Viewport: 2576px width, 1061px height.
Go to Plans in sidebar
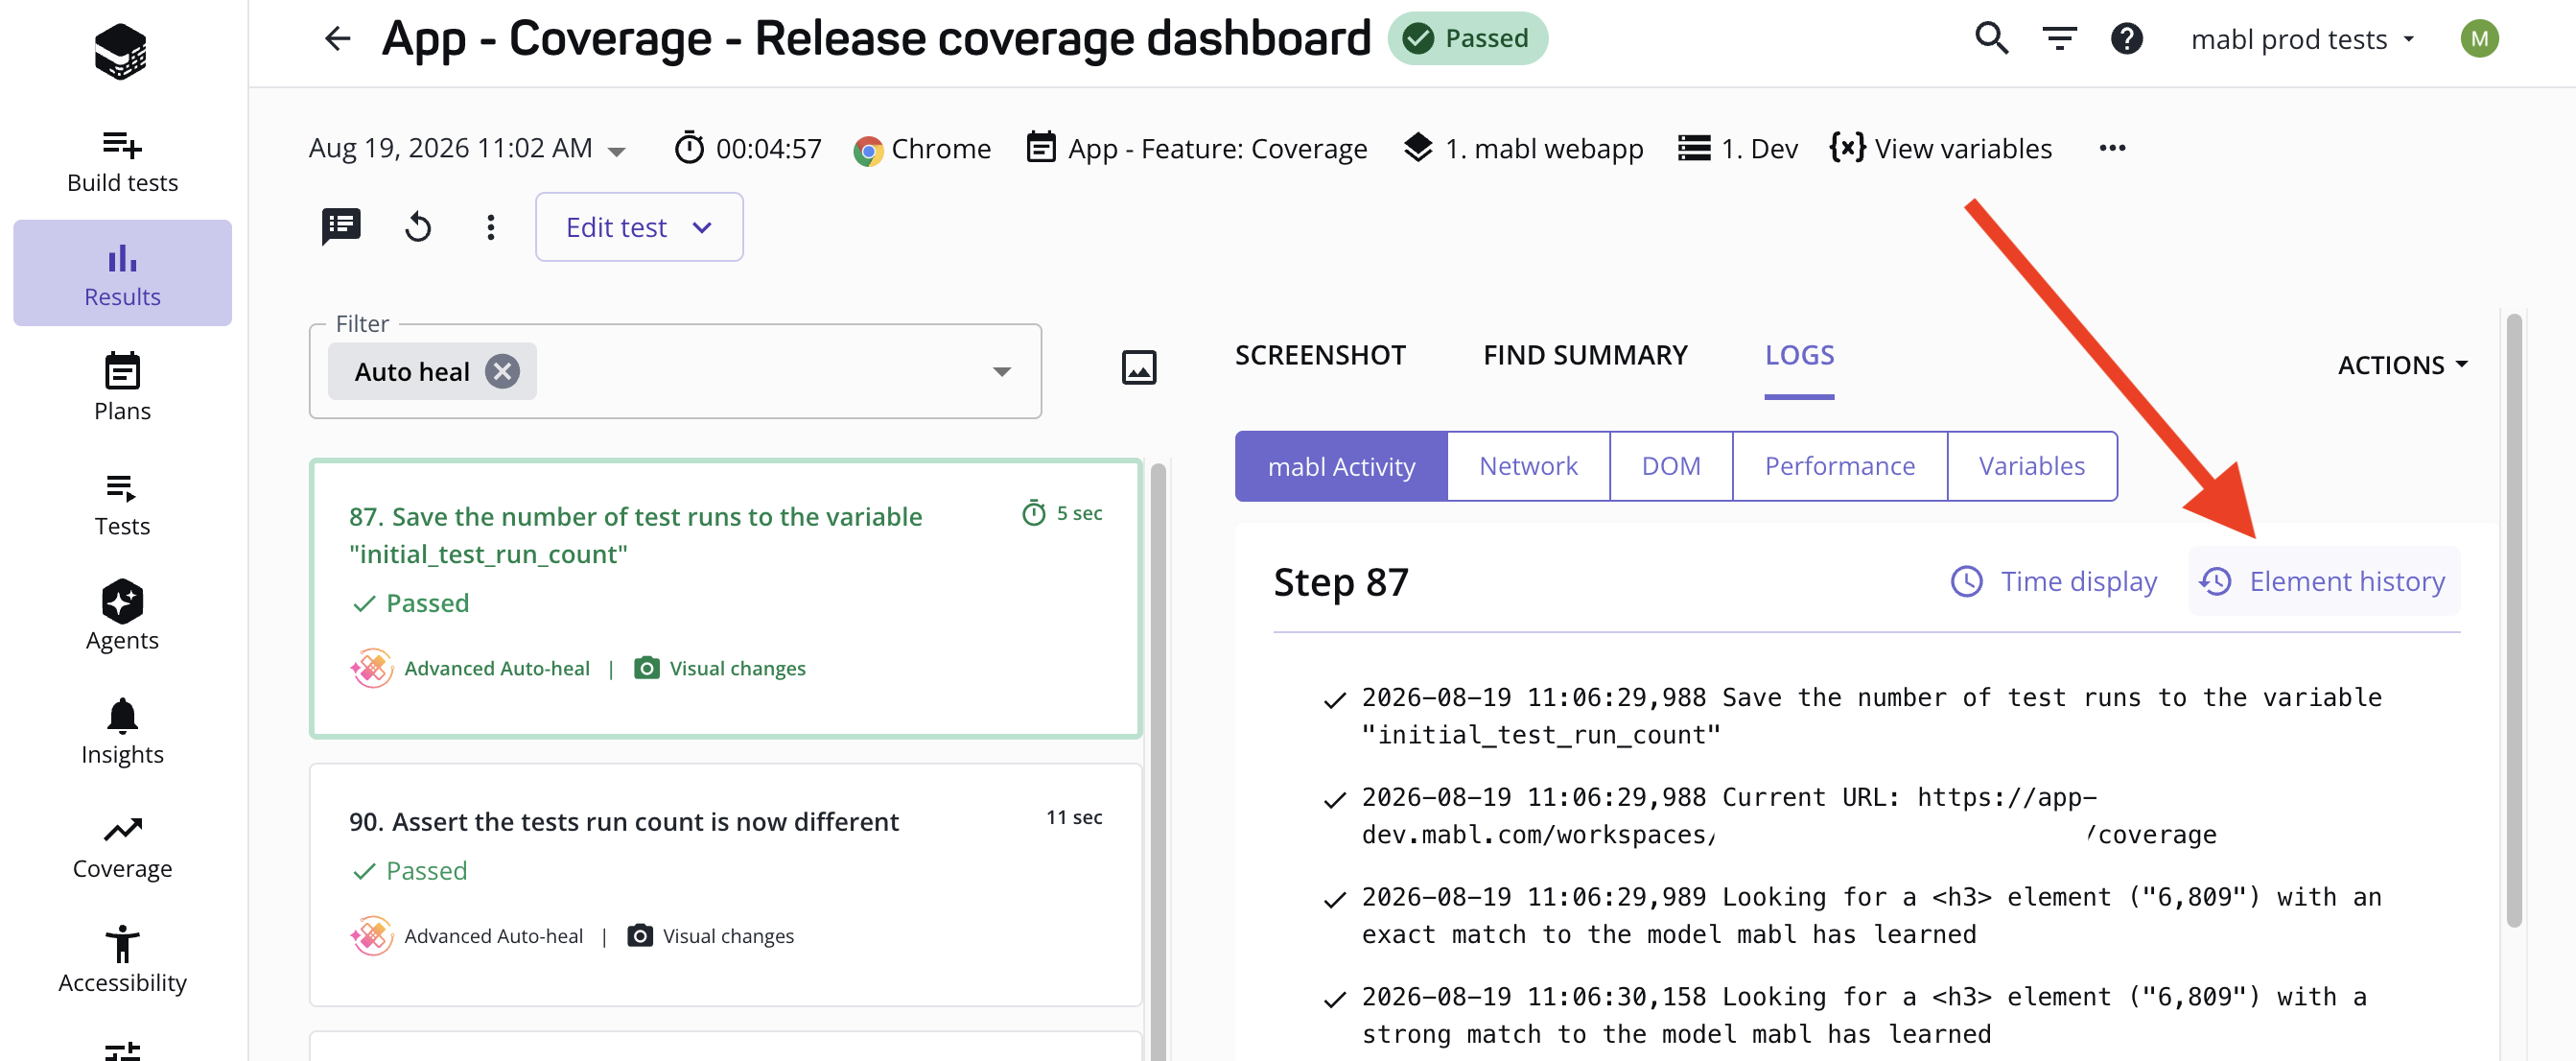click(122, 387)
